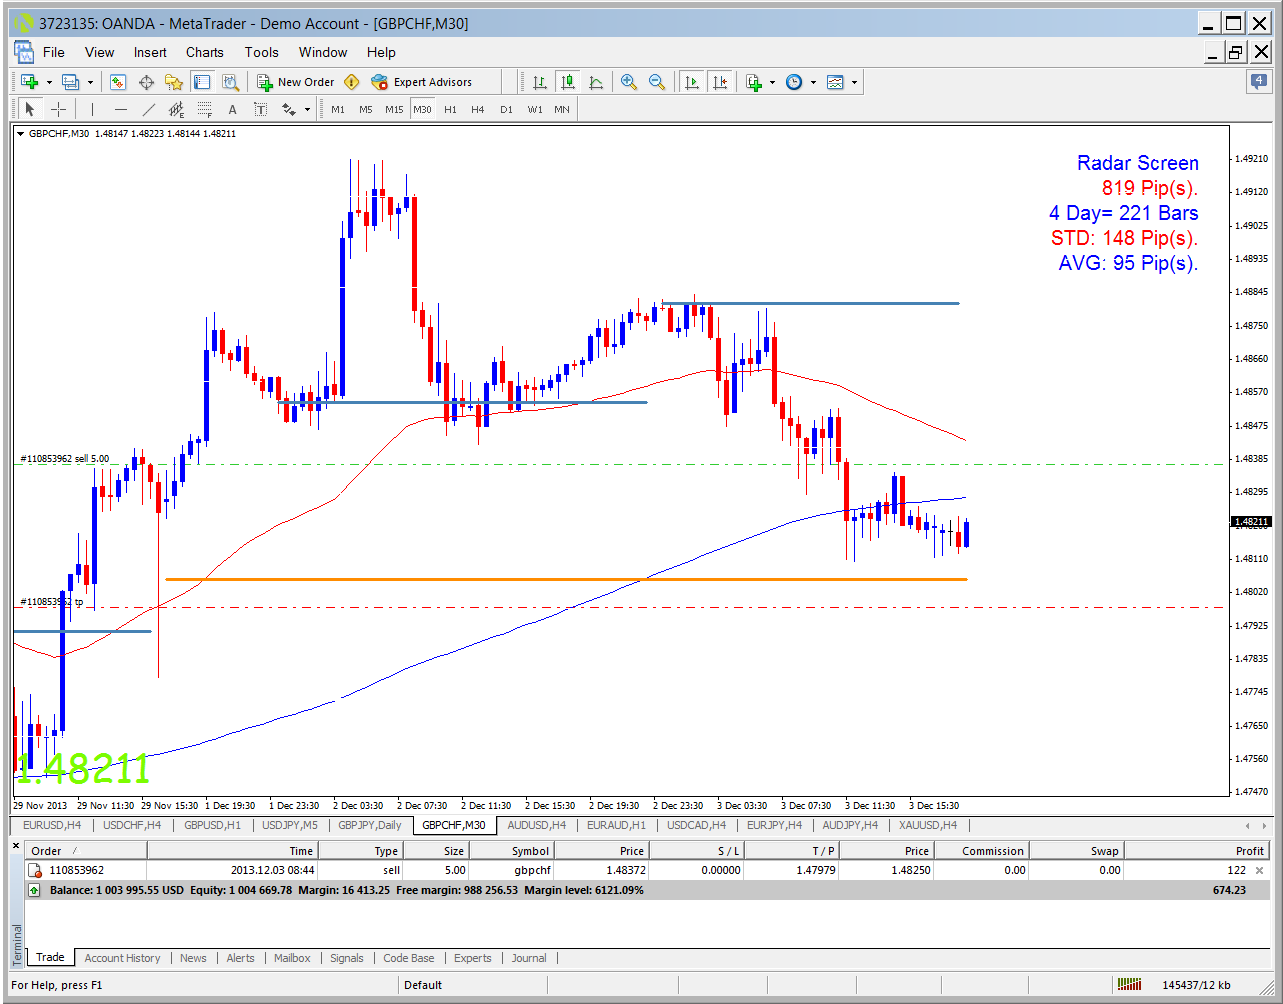
Task: Select the arrow Cursor tool
Action: click(30, 109)
